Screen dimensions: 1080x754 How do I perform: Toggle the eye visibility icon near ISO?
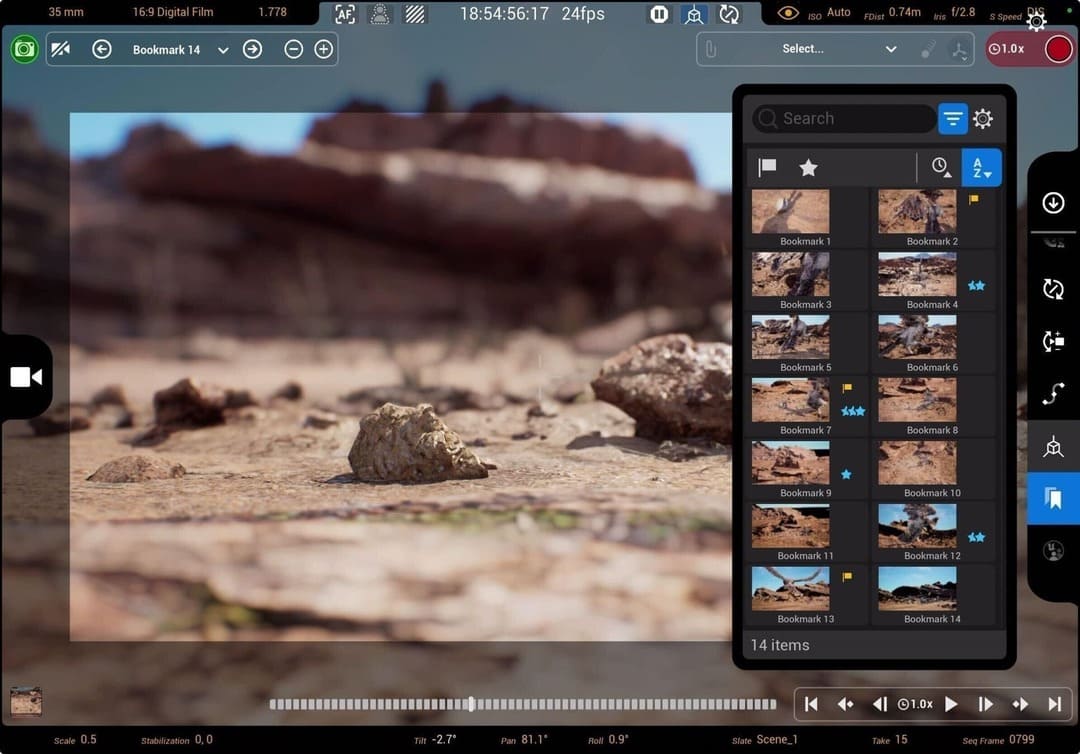(789, 13)
